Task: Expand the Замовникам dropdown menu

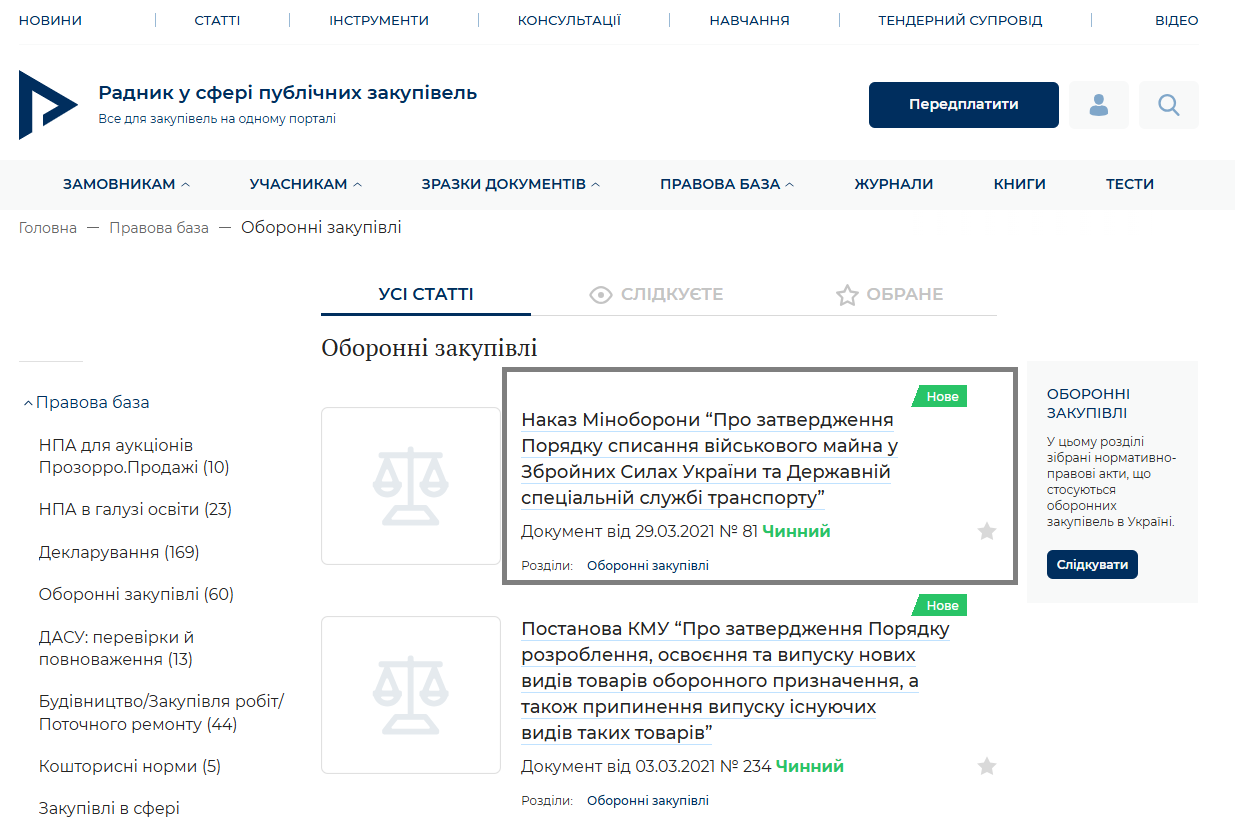Action: tap(126, 184)
